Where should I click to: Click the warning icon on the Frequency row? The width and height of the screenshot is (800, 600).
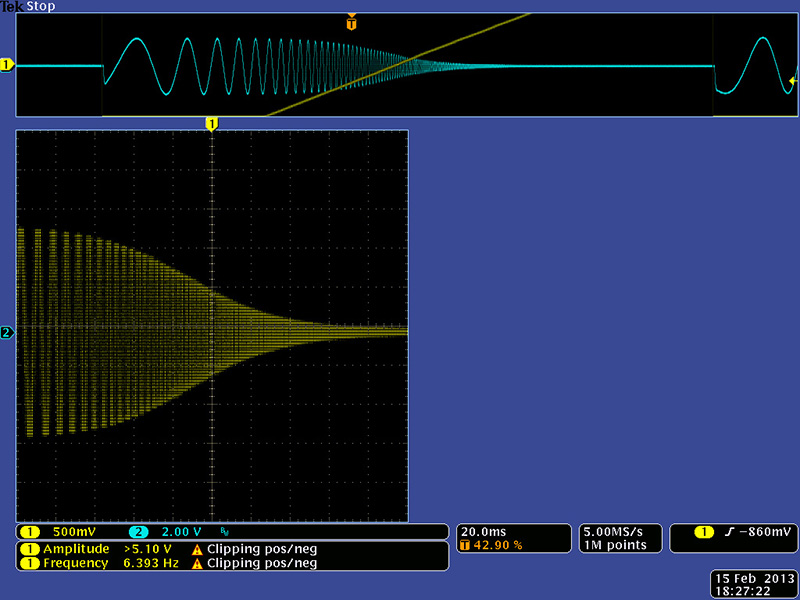(x=197, y=564)
